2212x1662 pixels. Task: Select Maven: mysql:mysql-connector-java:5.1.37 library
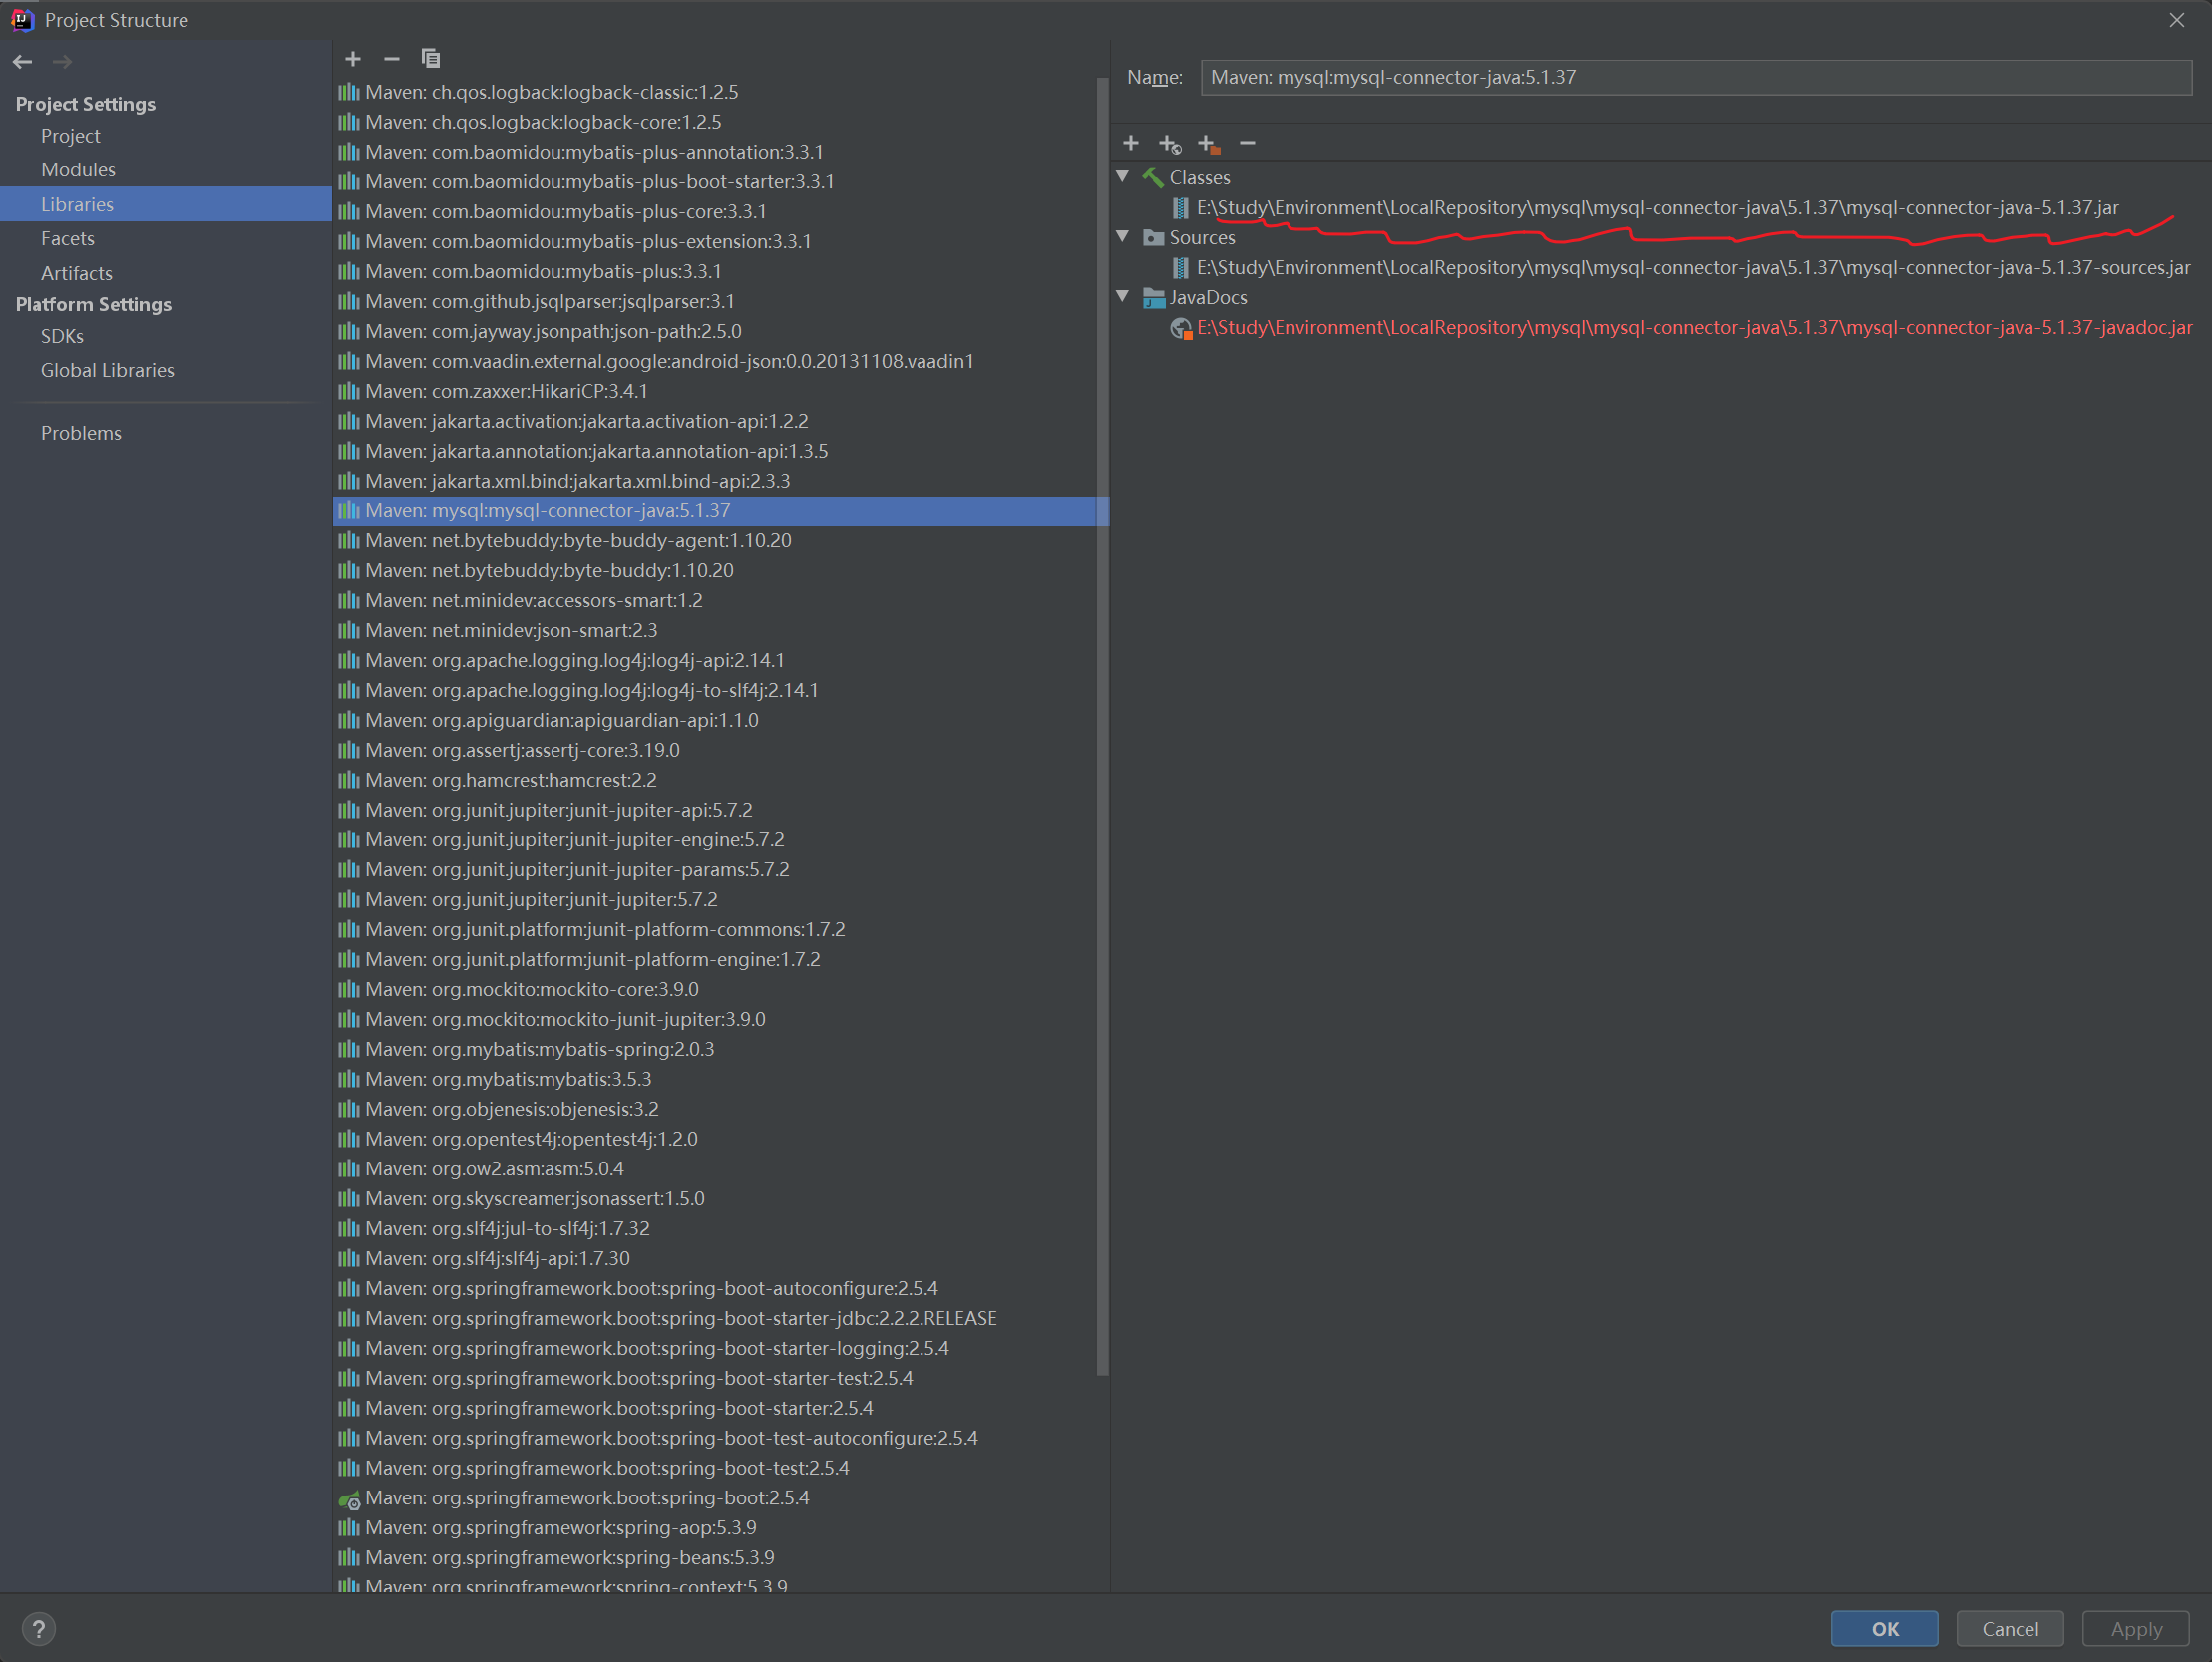pyautogui.click(x=720, y=511)
